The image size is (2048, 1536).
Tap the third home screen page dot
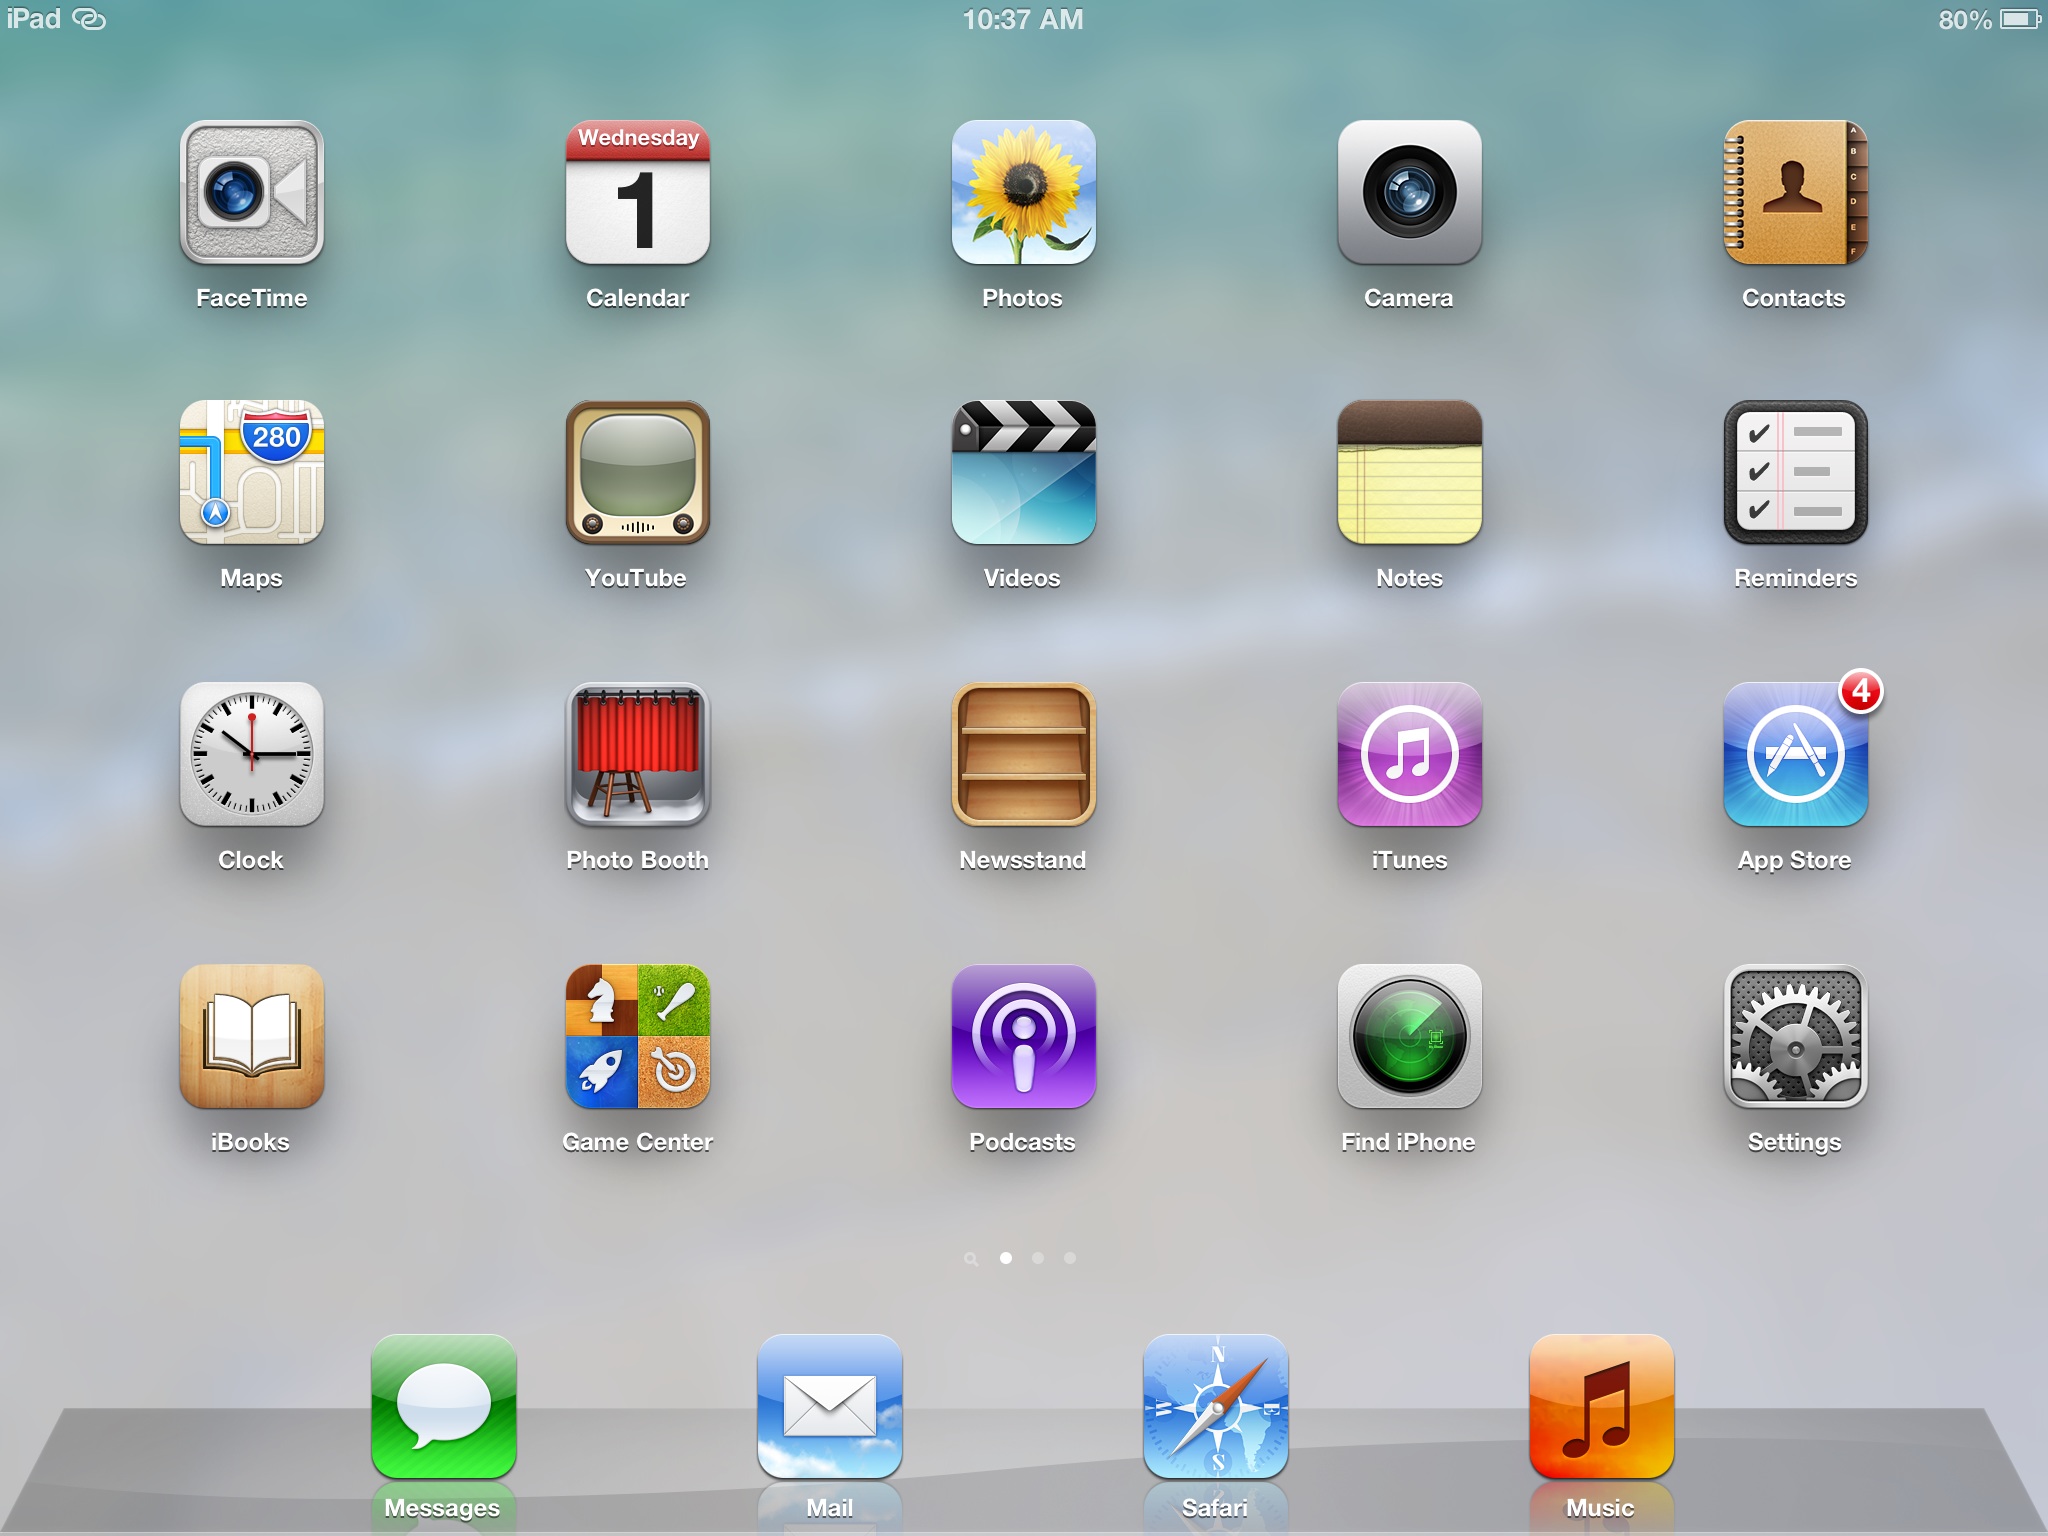click(x=1038, y=1258)
